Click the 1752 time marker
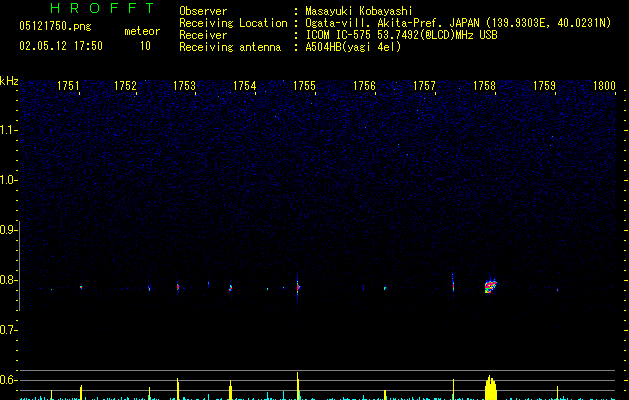This screenshot has height=400, width=629. 125,86
